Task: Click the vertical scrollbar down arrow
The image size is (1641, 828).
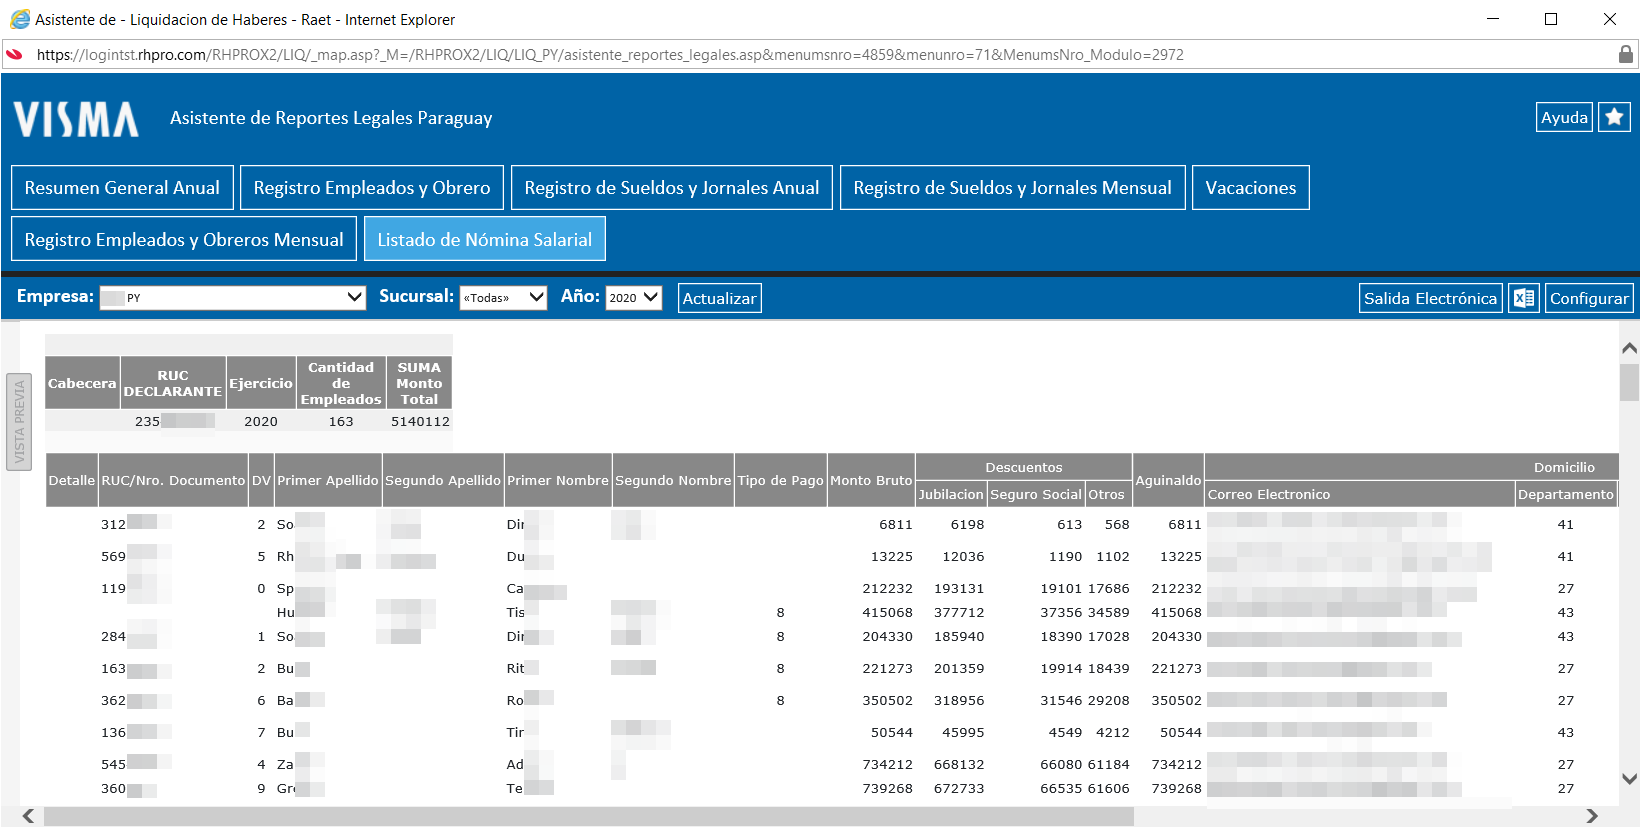Action: 1629,778
